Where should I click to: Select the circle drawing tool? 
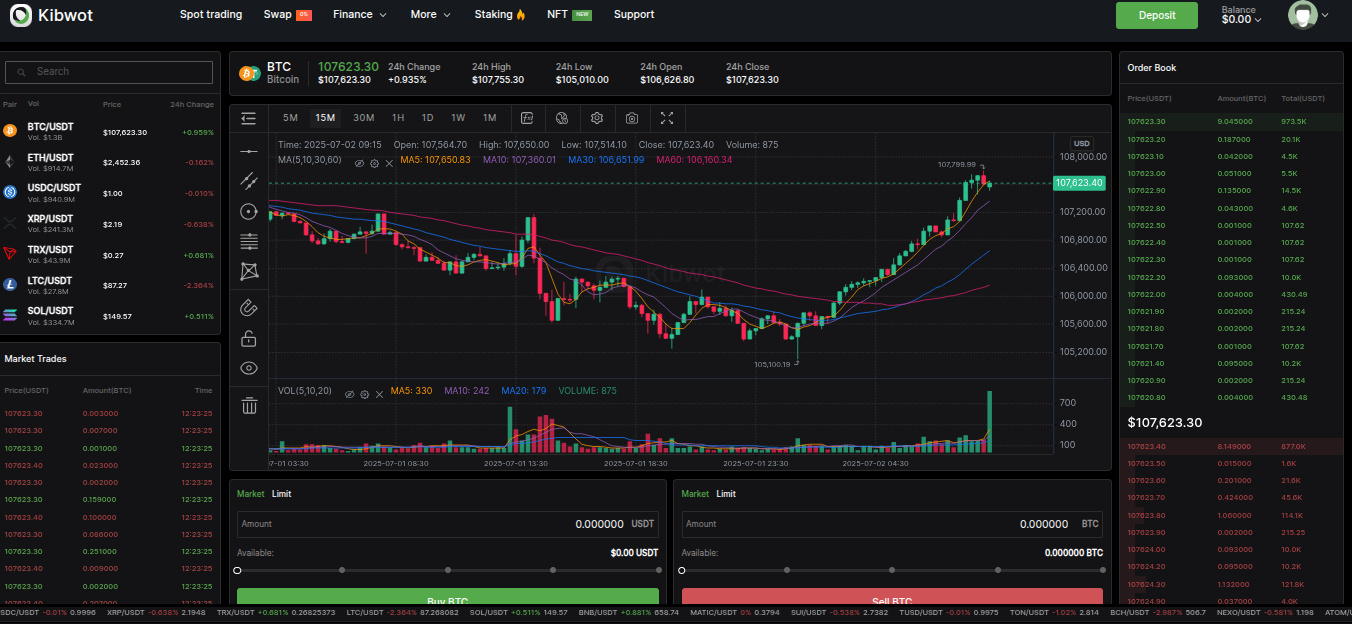[x=249, y=211]
